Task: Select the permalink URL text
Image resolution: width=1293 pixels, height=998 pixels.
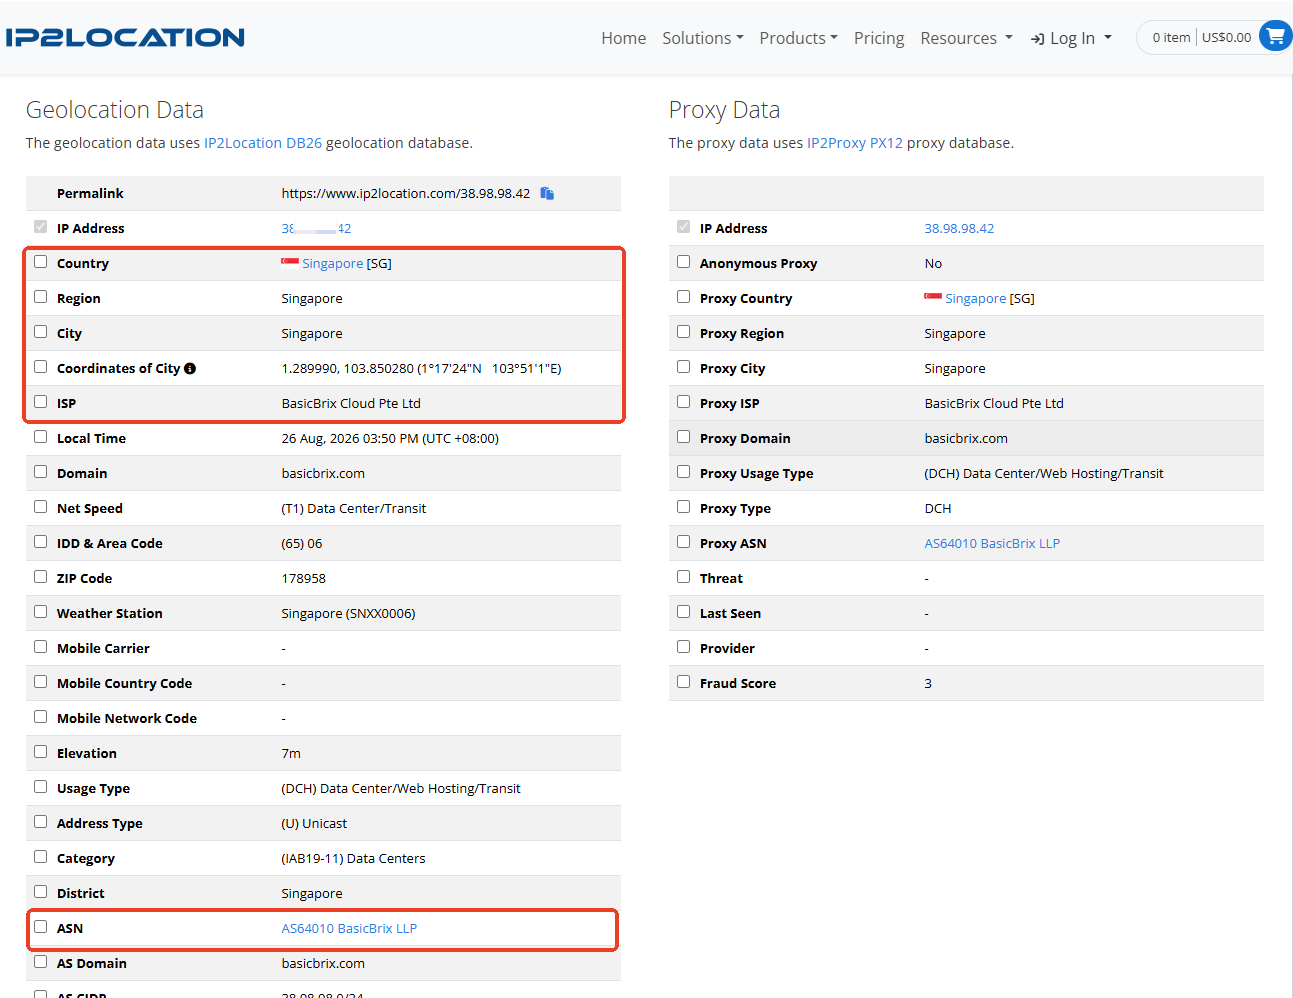Action: [x=406, y=193]
